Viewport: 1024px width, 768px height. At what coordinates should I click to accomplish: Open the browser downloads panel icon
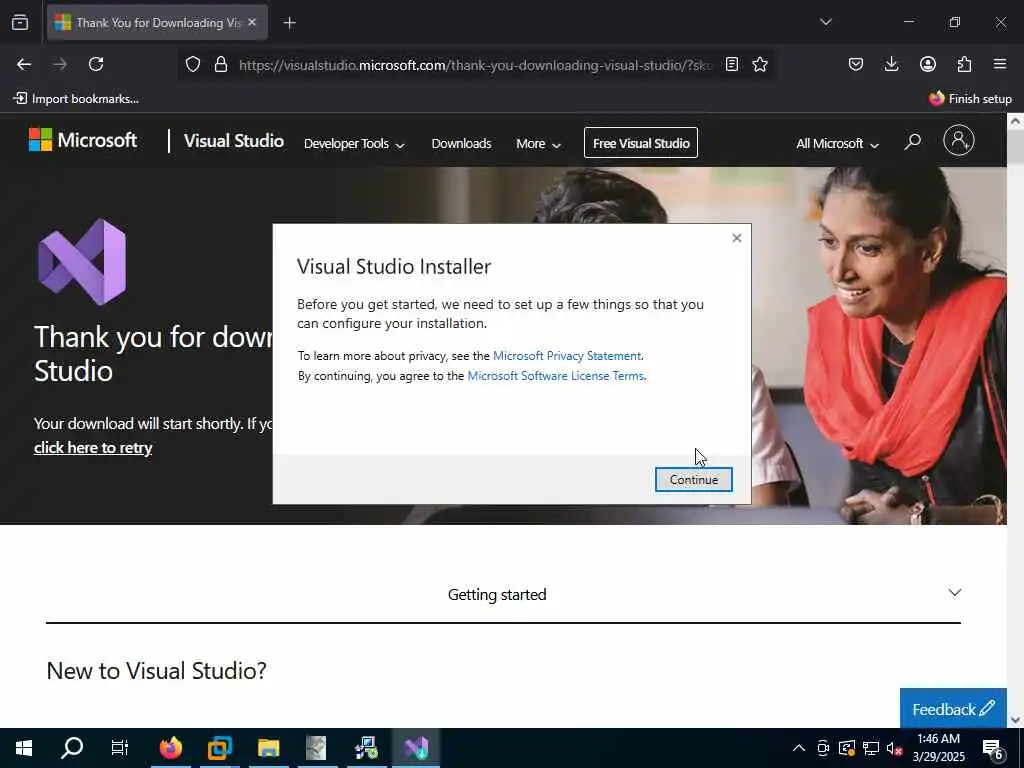click(891, 64)
